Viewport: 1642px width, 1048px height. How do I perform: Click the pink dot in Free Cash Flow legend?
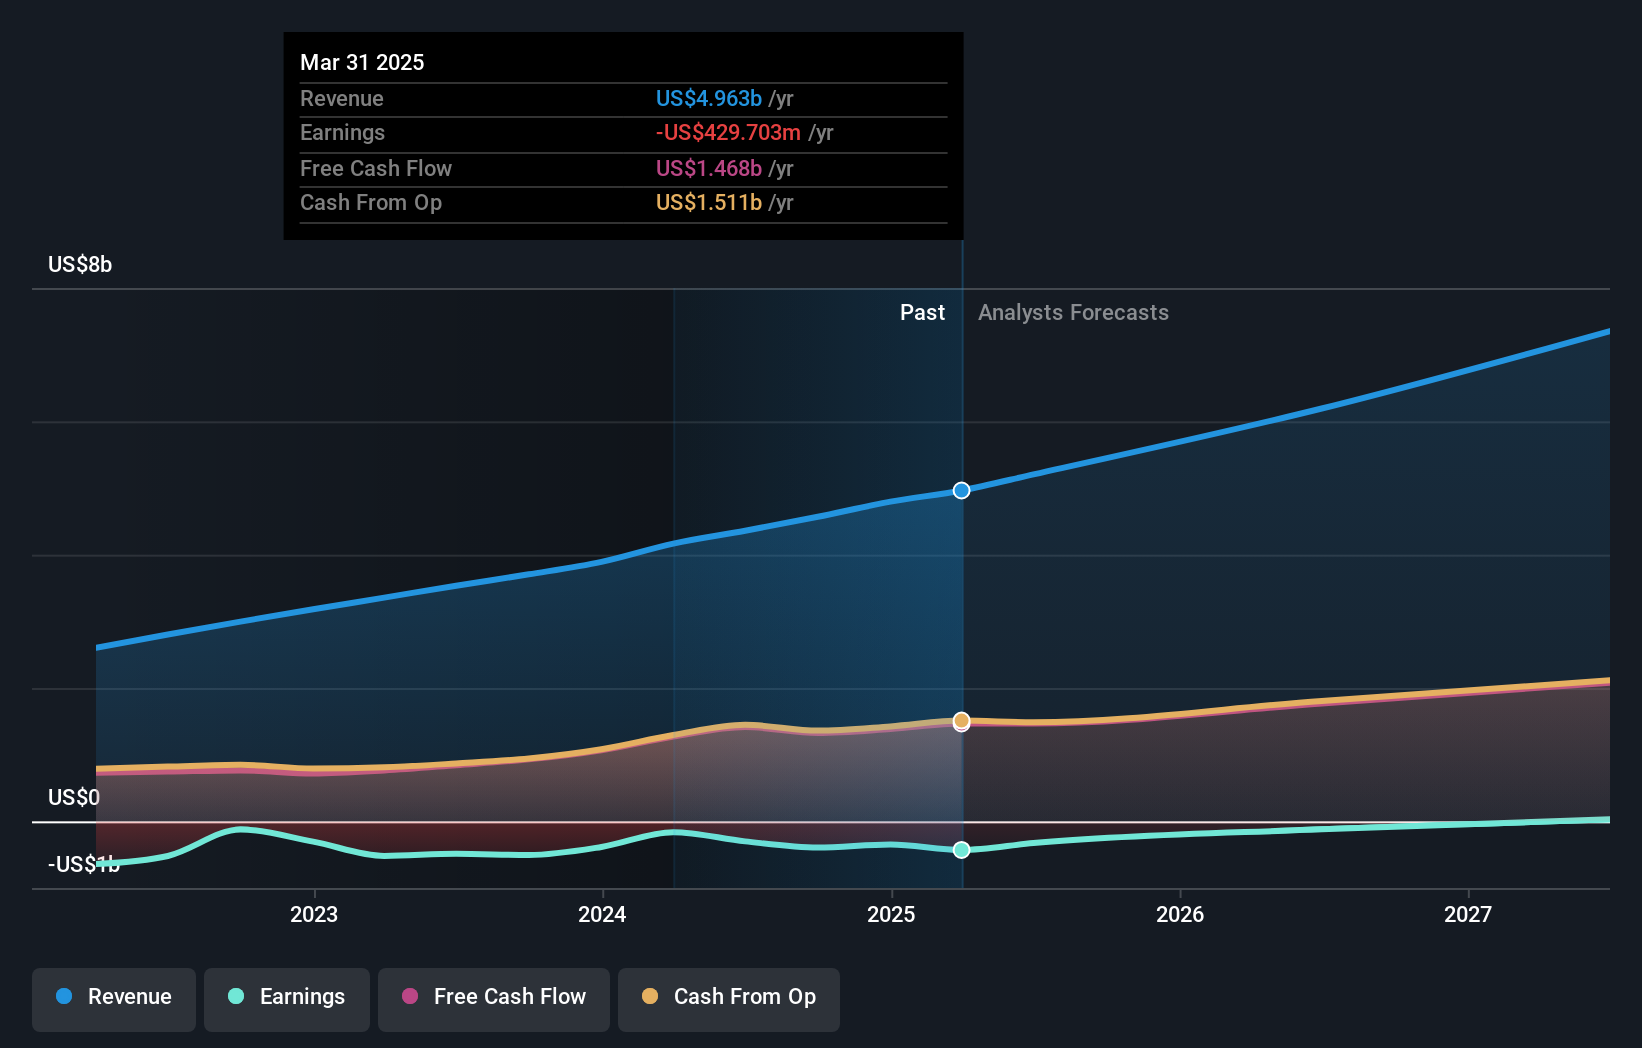[410, 996]
